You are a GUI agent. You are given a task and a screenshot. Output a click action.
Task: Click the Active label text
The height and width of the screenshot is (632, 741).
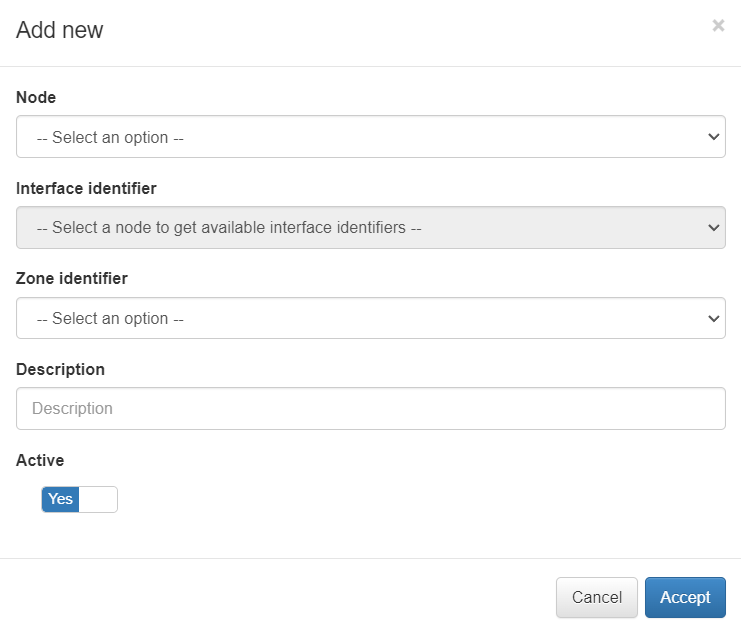(x=40, y=460)
